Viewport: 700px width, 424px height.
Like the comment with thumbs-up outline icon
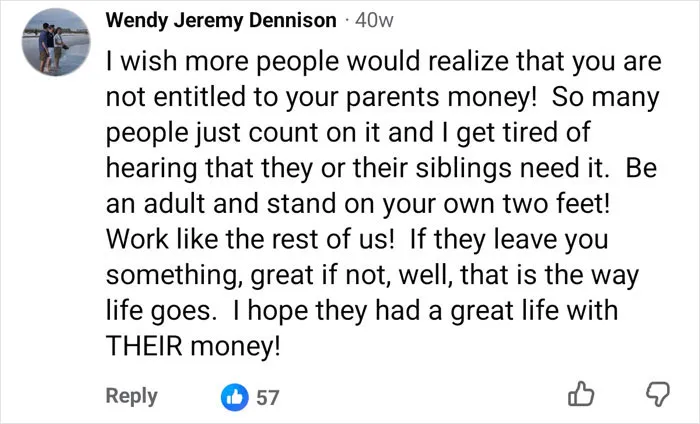[581, 394]
